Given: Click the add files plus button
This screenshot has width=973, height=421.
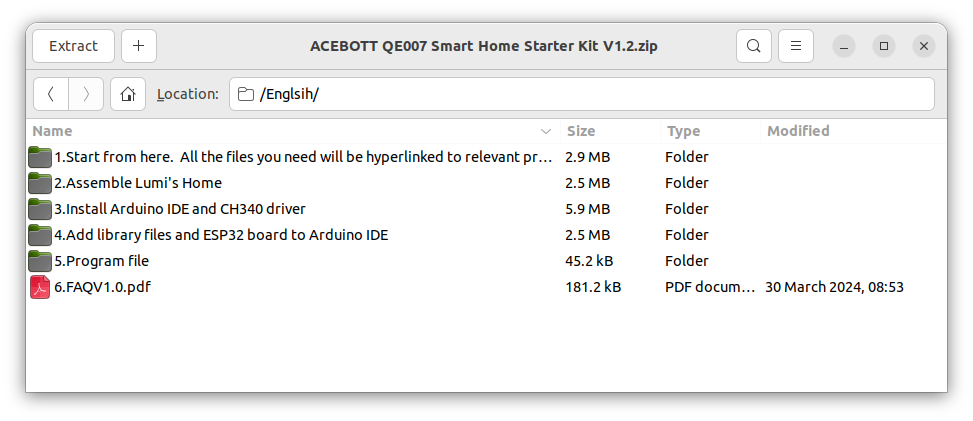Looking at the screenshot, I should 139,46.
